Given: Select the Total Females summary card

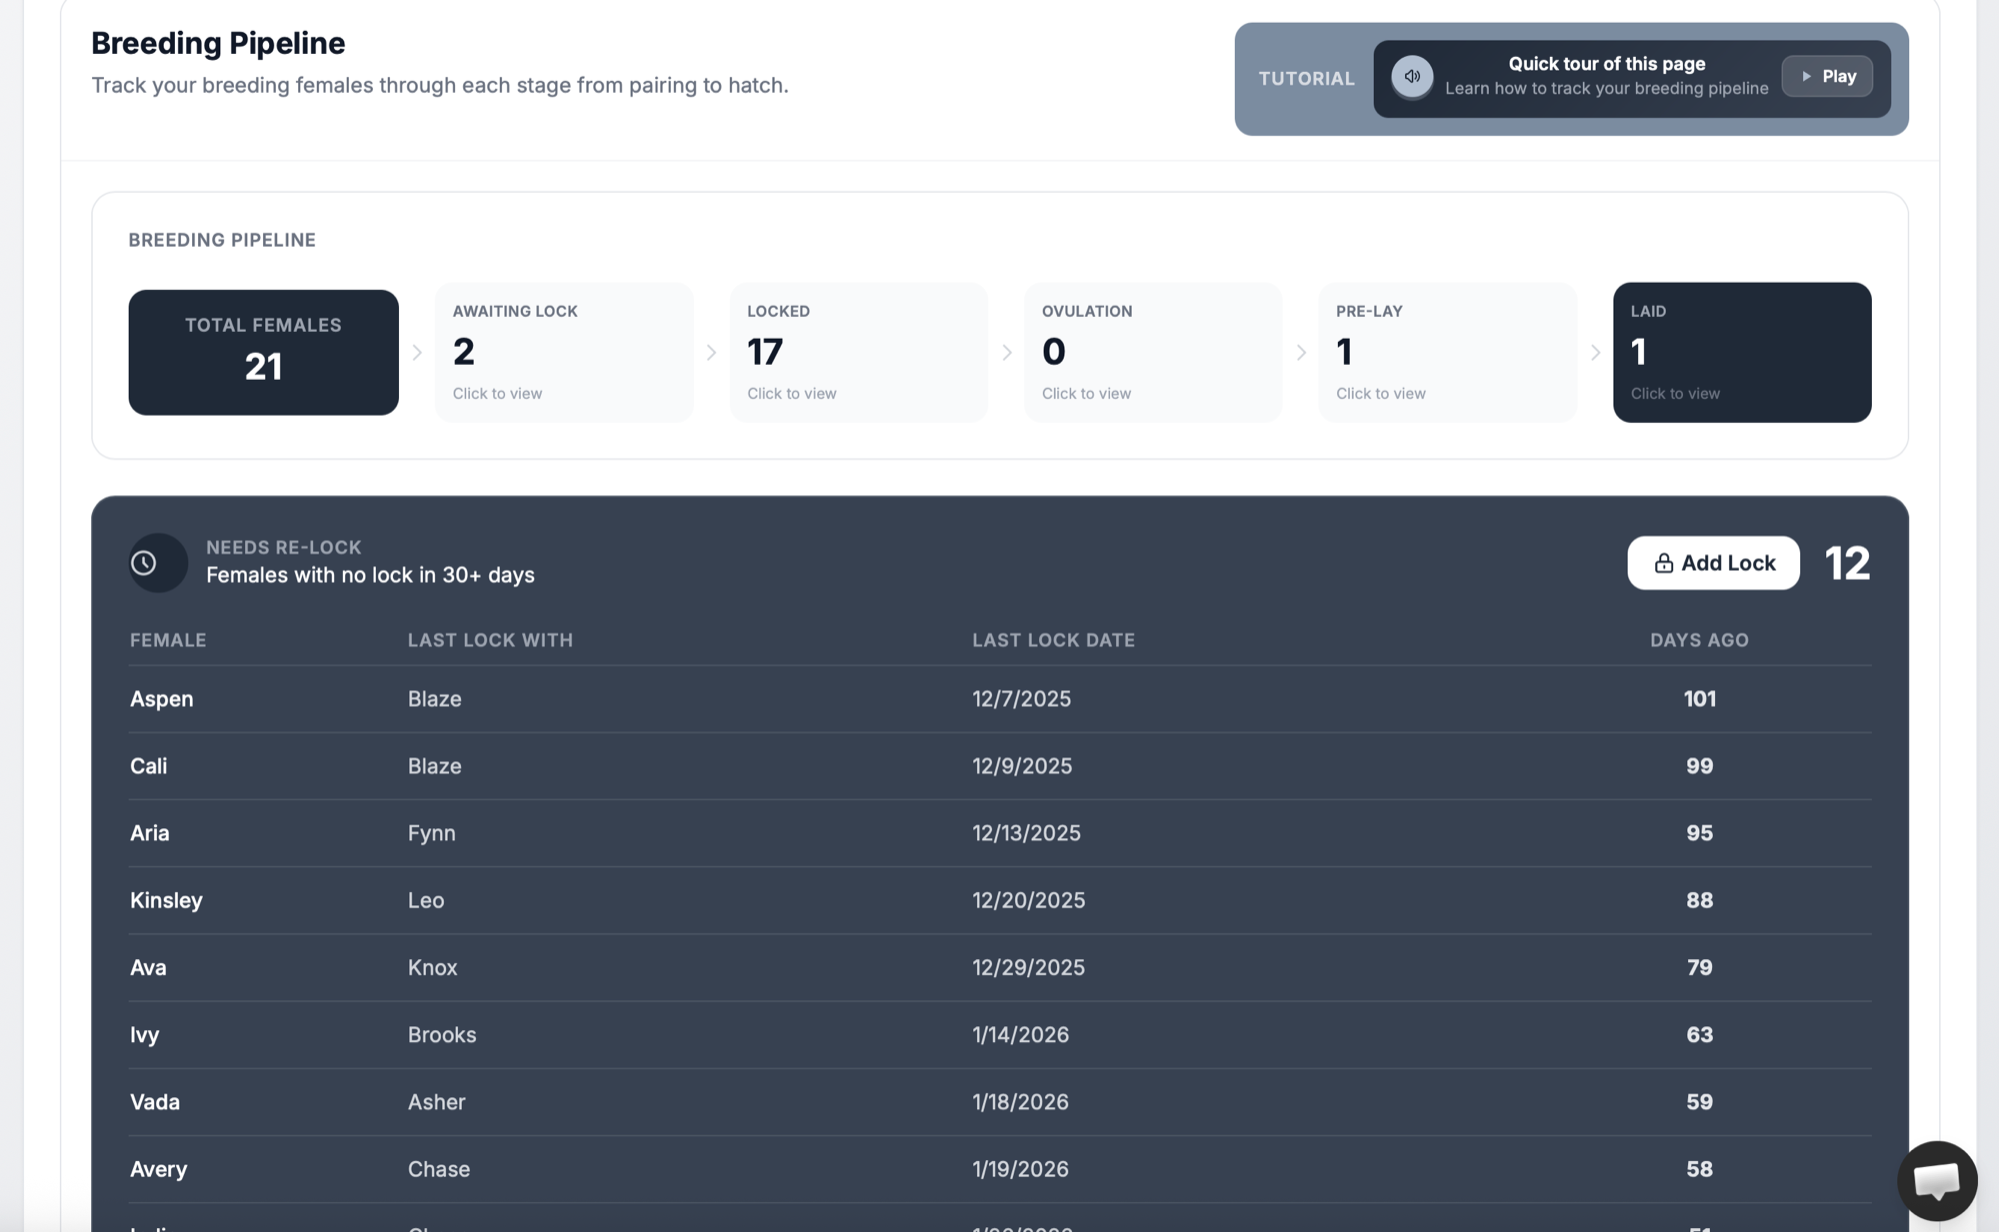Looking at the screenshot, I should (263, 352).
